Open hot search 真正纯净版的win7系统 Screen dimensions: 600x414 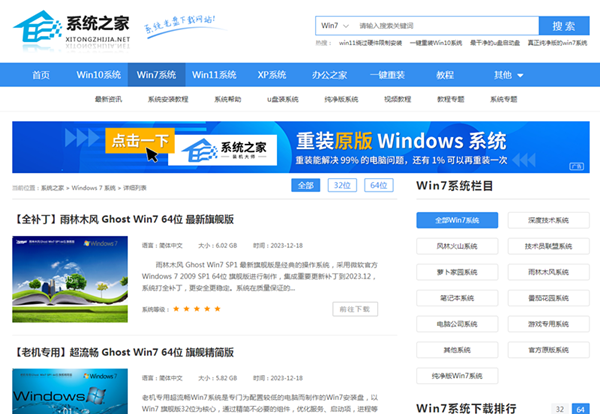[557, 43]
